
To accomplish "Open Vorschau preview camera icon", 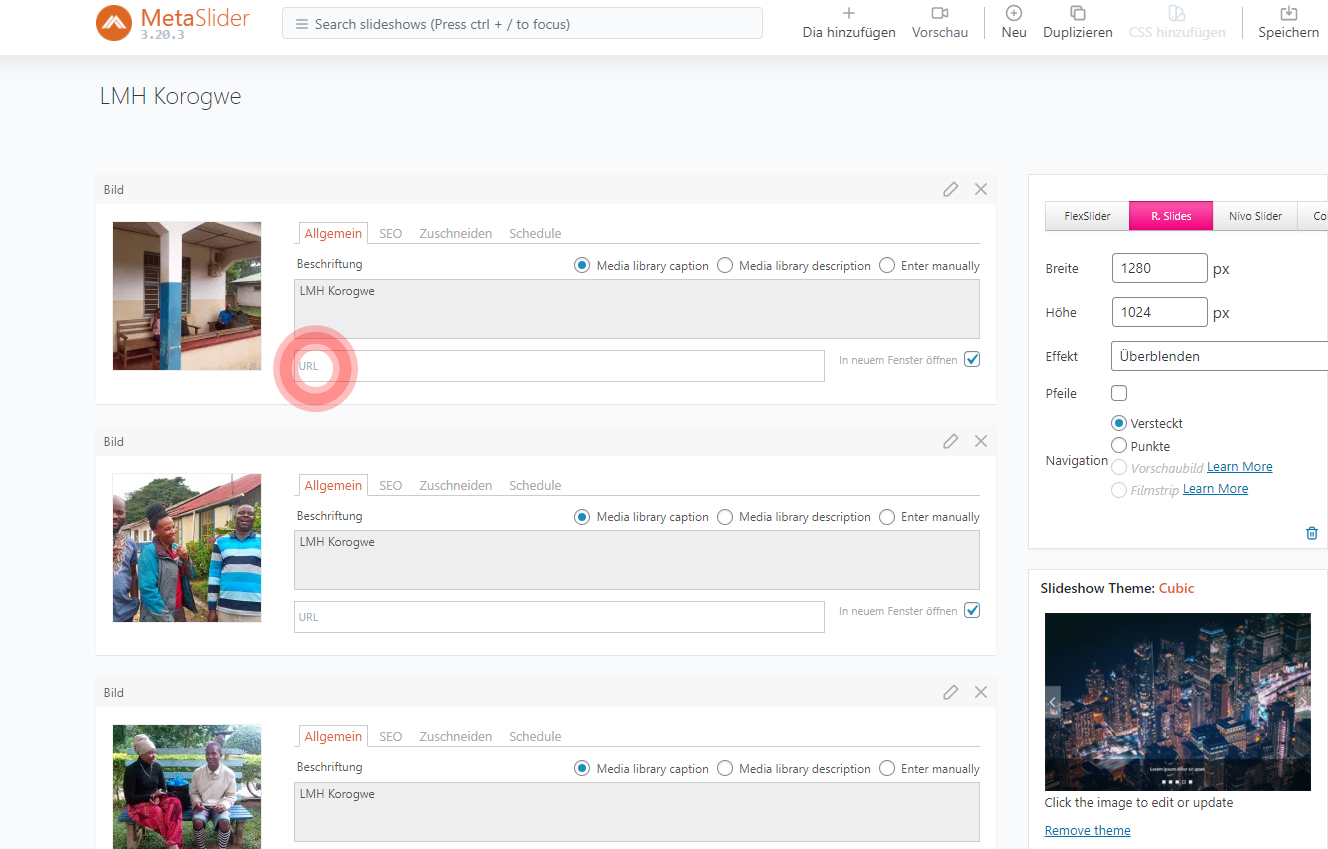I will coord(940,13).
